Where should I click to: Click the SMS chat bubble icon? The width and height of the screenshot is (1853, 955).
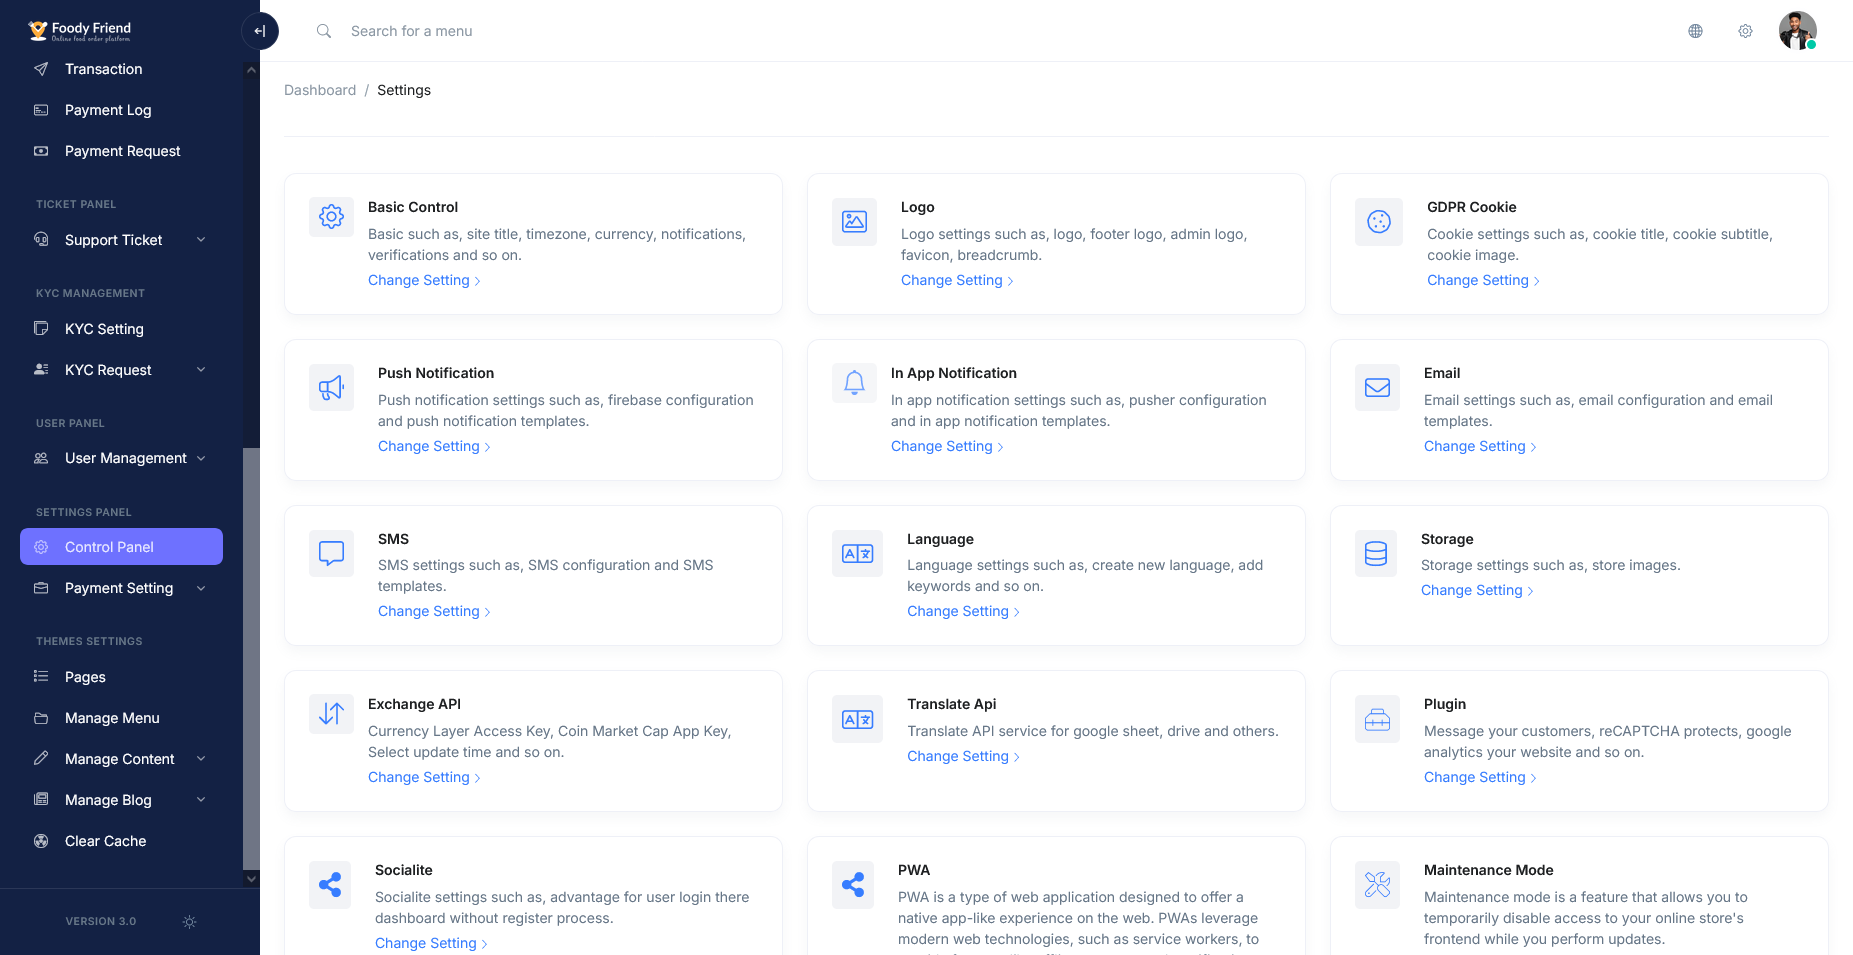331,554
